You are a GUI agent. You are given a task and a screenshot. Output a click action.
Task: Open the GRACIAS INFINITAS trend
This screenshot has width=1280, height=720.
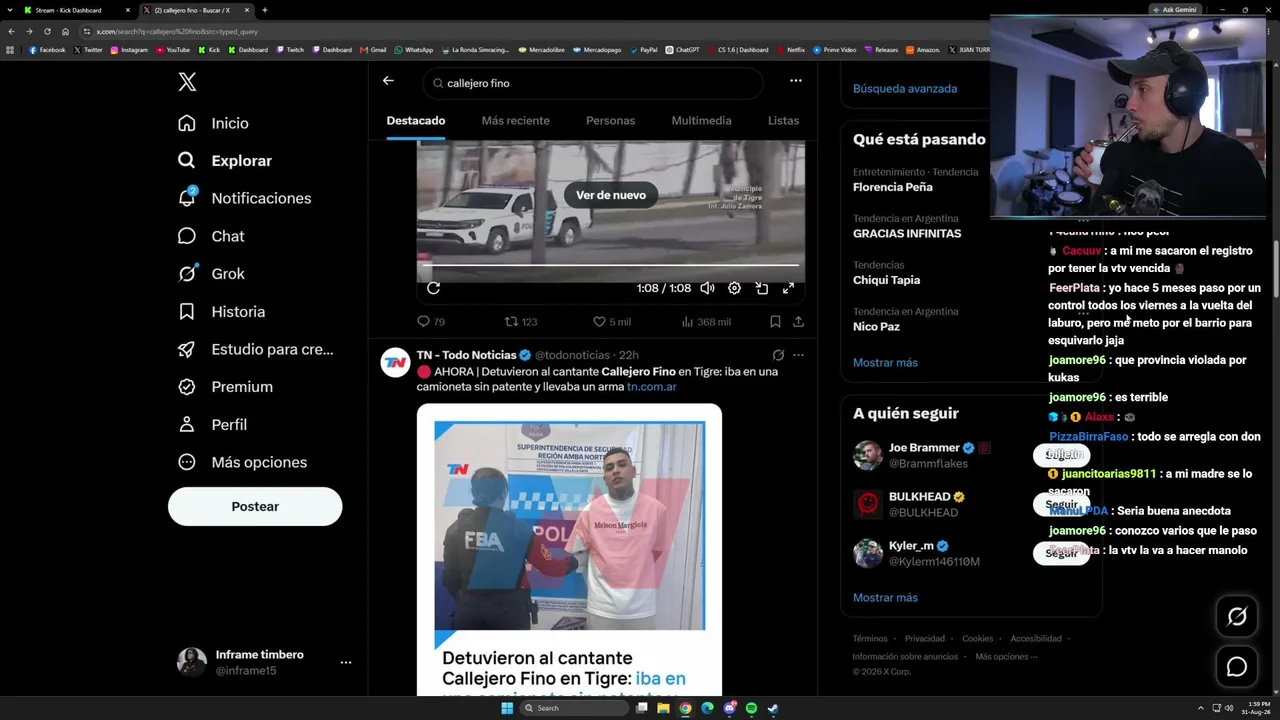907,234
